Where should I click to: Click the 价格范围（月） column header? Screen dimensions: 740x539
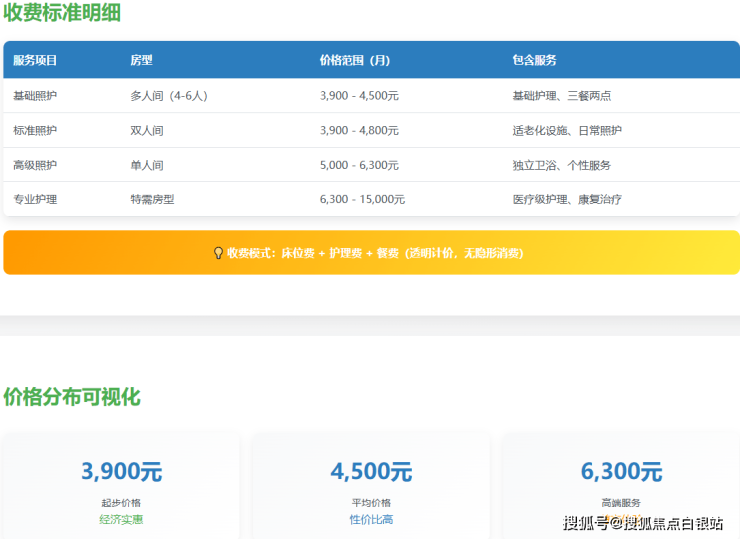click(x=355, y=60)
